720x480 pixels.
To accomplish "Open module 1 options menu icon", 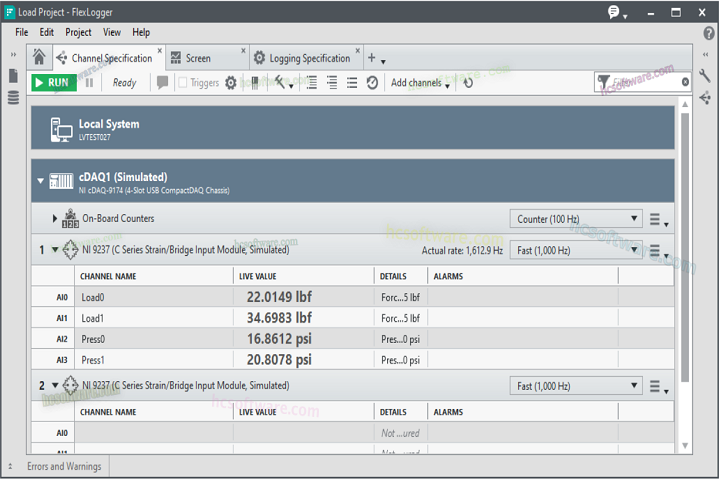I will pos(658,251).
